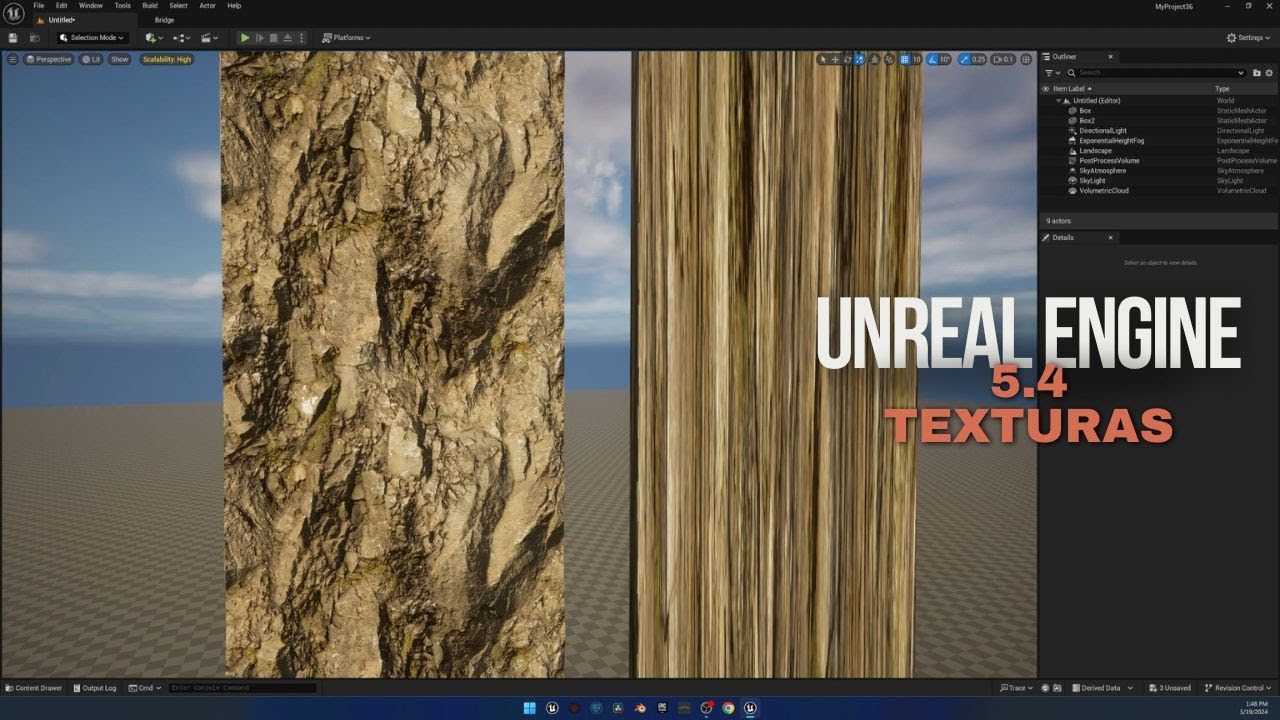Change the grid snap value 10
This screenshot has width=1280, height=720.
[917, 59]
